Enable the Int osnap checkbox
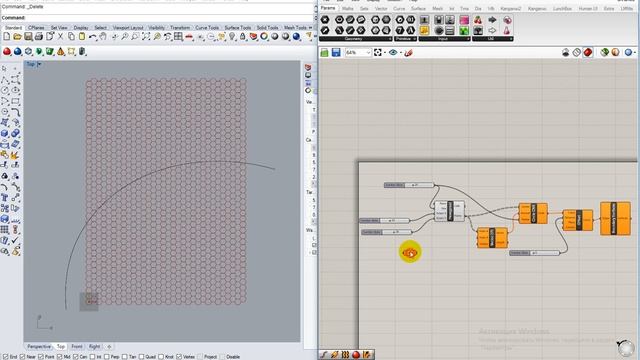Screen dimensions: 640x360 [92, 357]
